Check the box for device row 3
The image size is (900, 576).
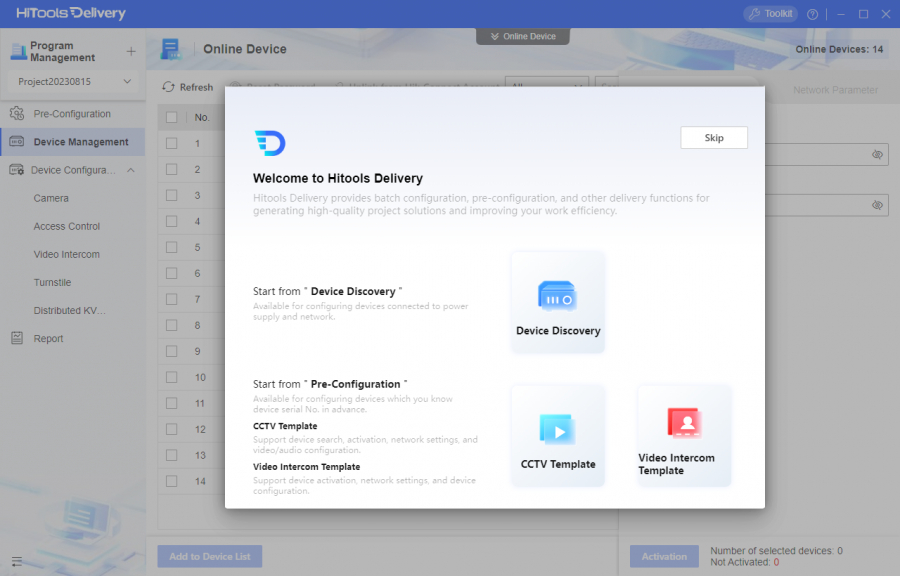coord(172,195)
